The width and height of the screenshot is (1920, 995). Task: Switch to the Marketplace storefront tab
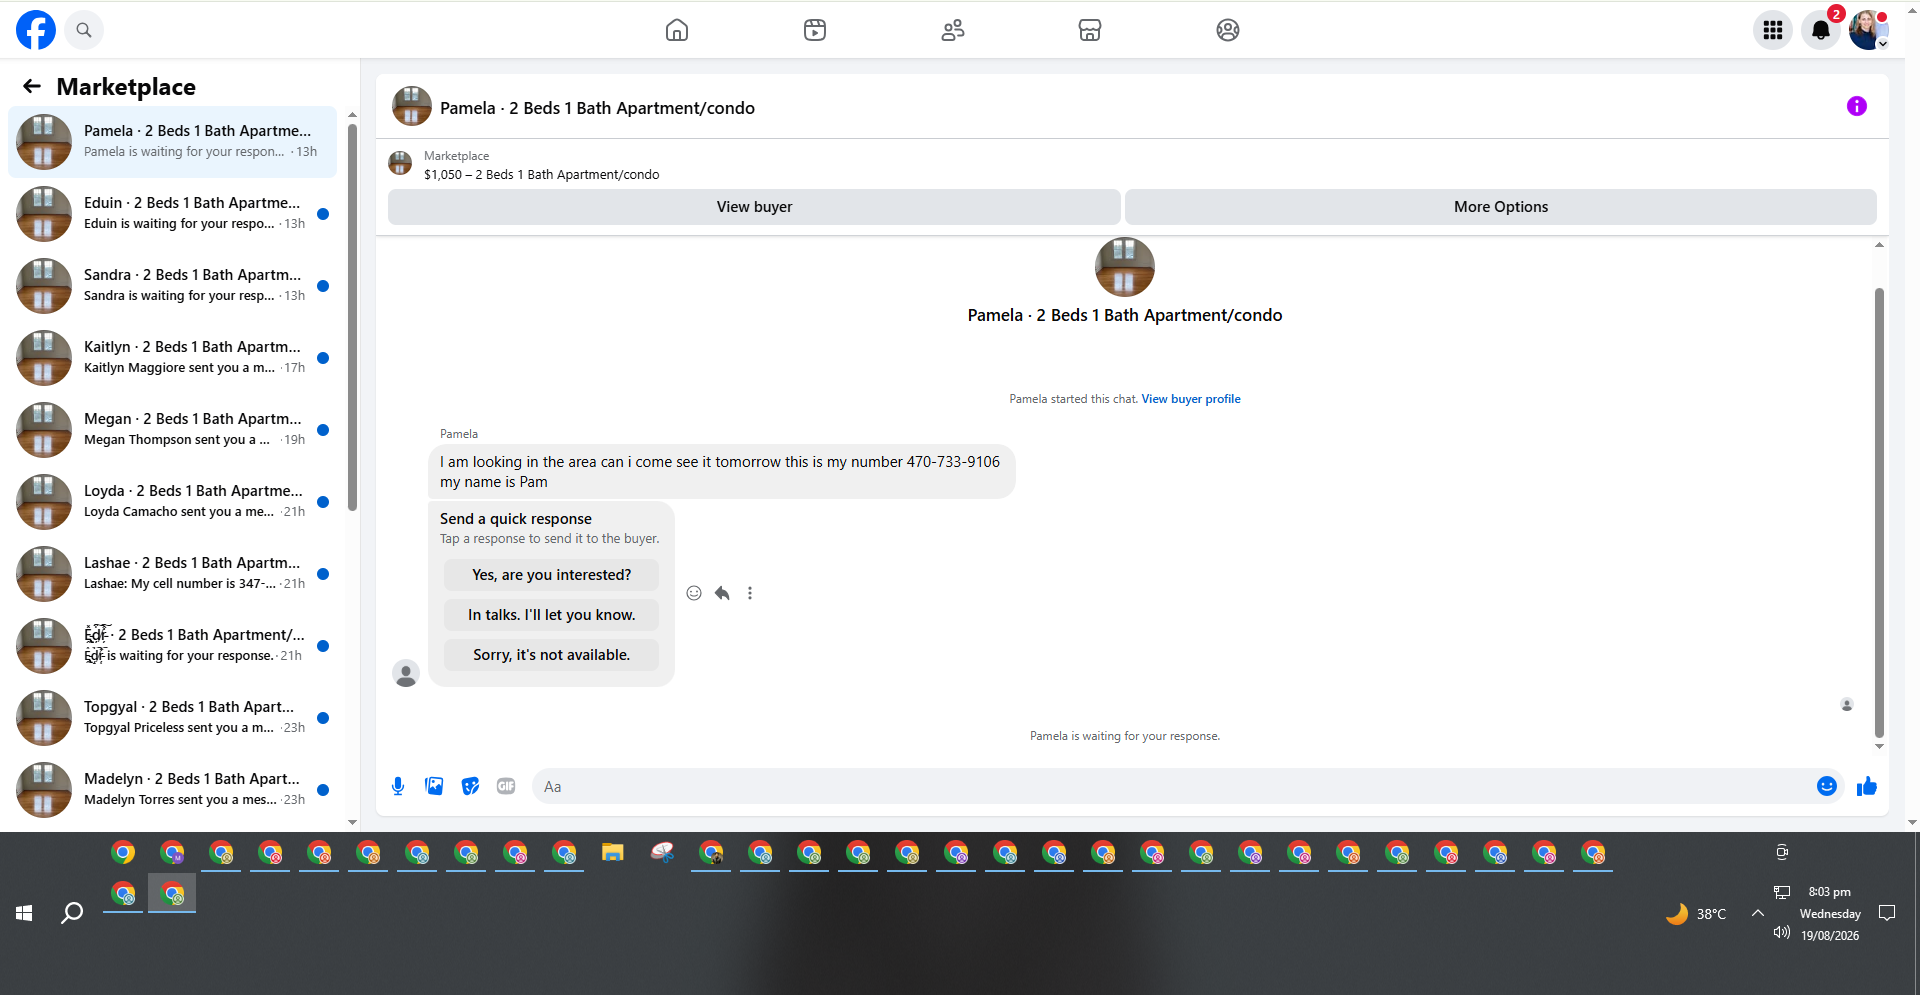pos(1090,30)
